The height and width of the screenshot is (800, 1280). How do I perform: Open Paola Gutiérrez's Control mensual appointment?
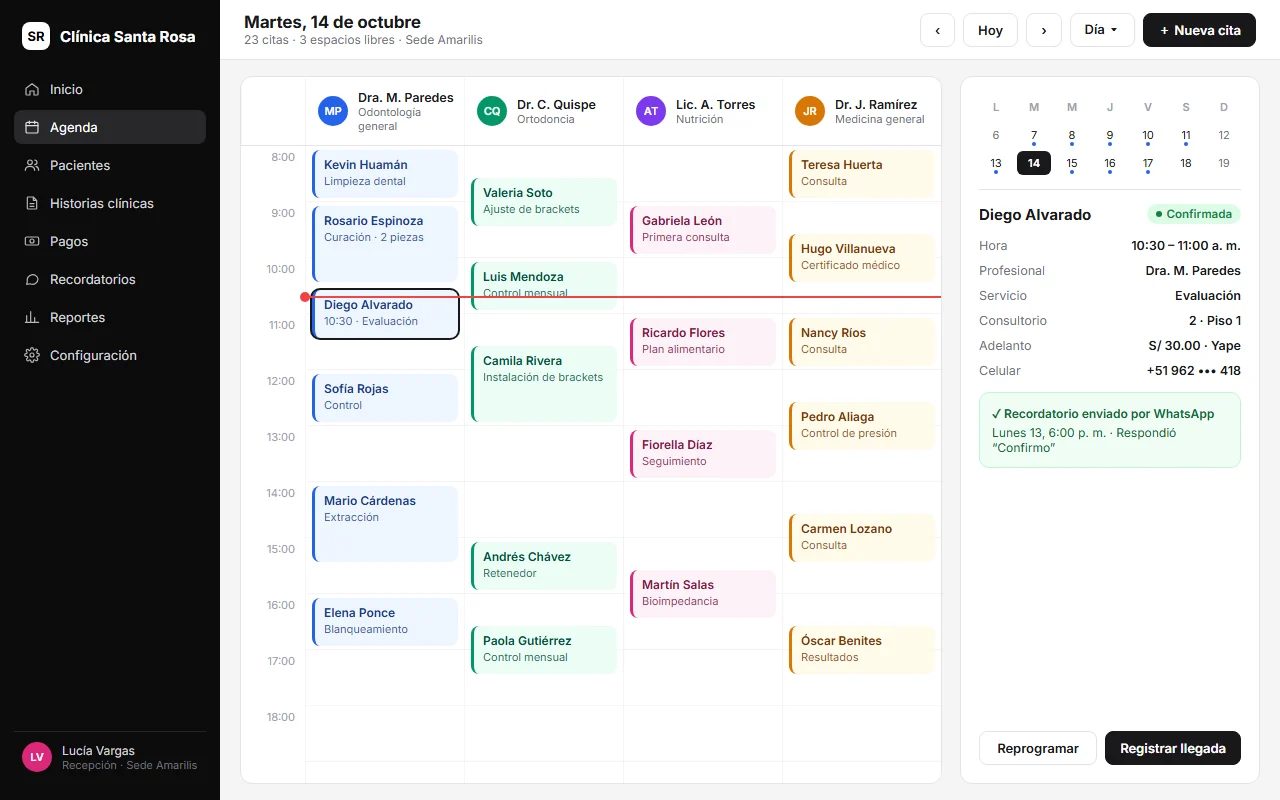click(544, 649)
